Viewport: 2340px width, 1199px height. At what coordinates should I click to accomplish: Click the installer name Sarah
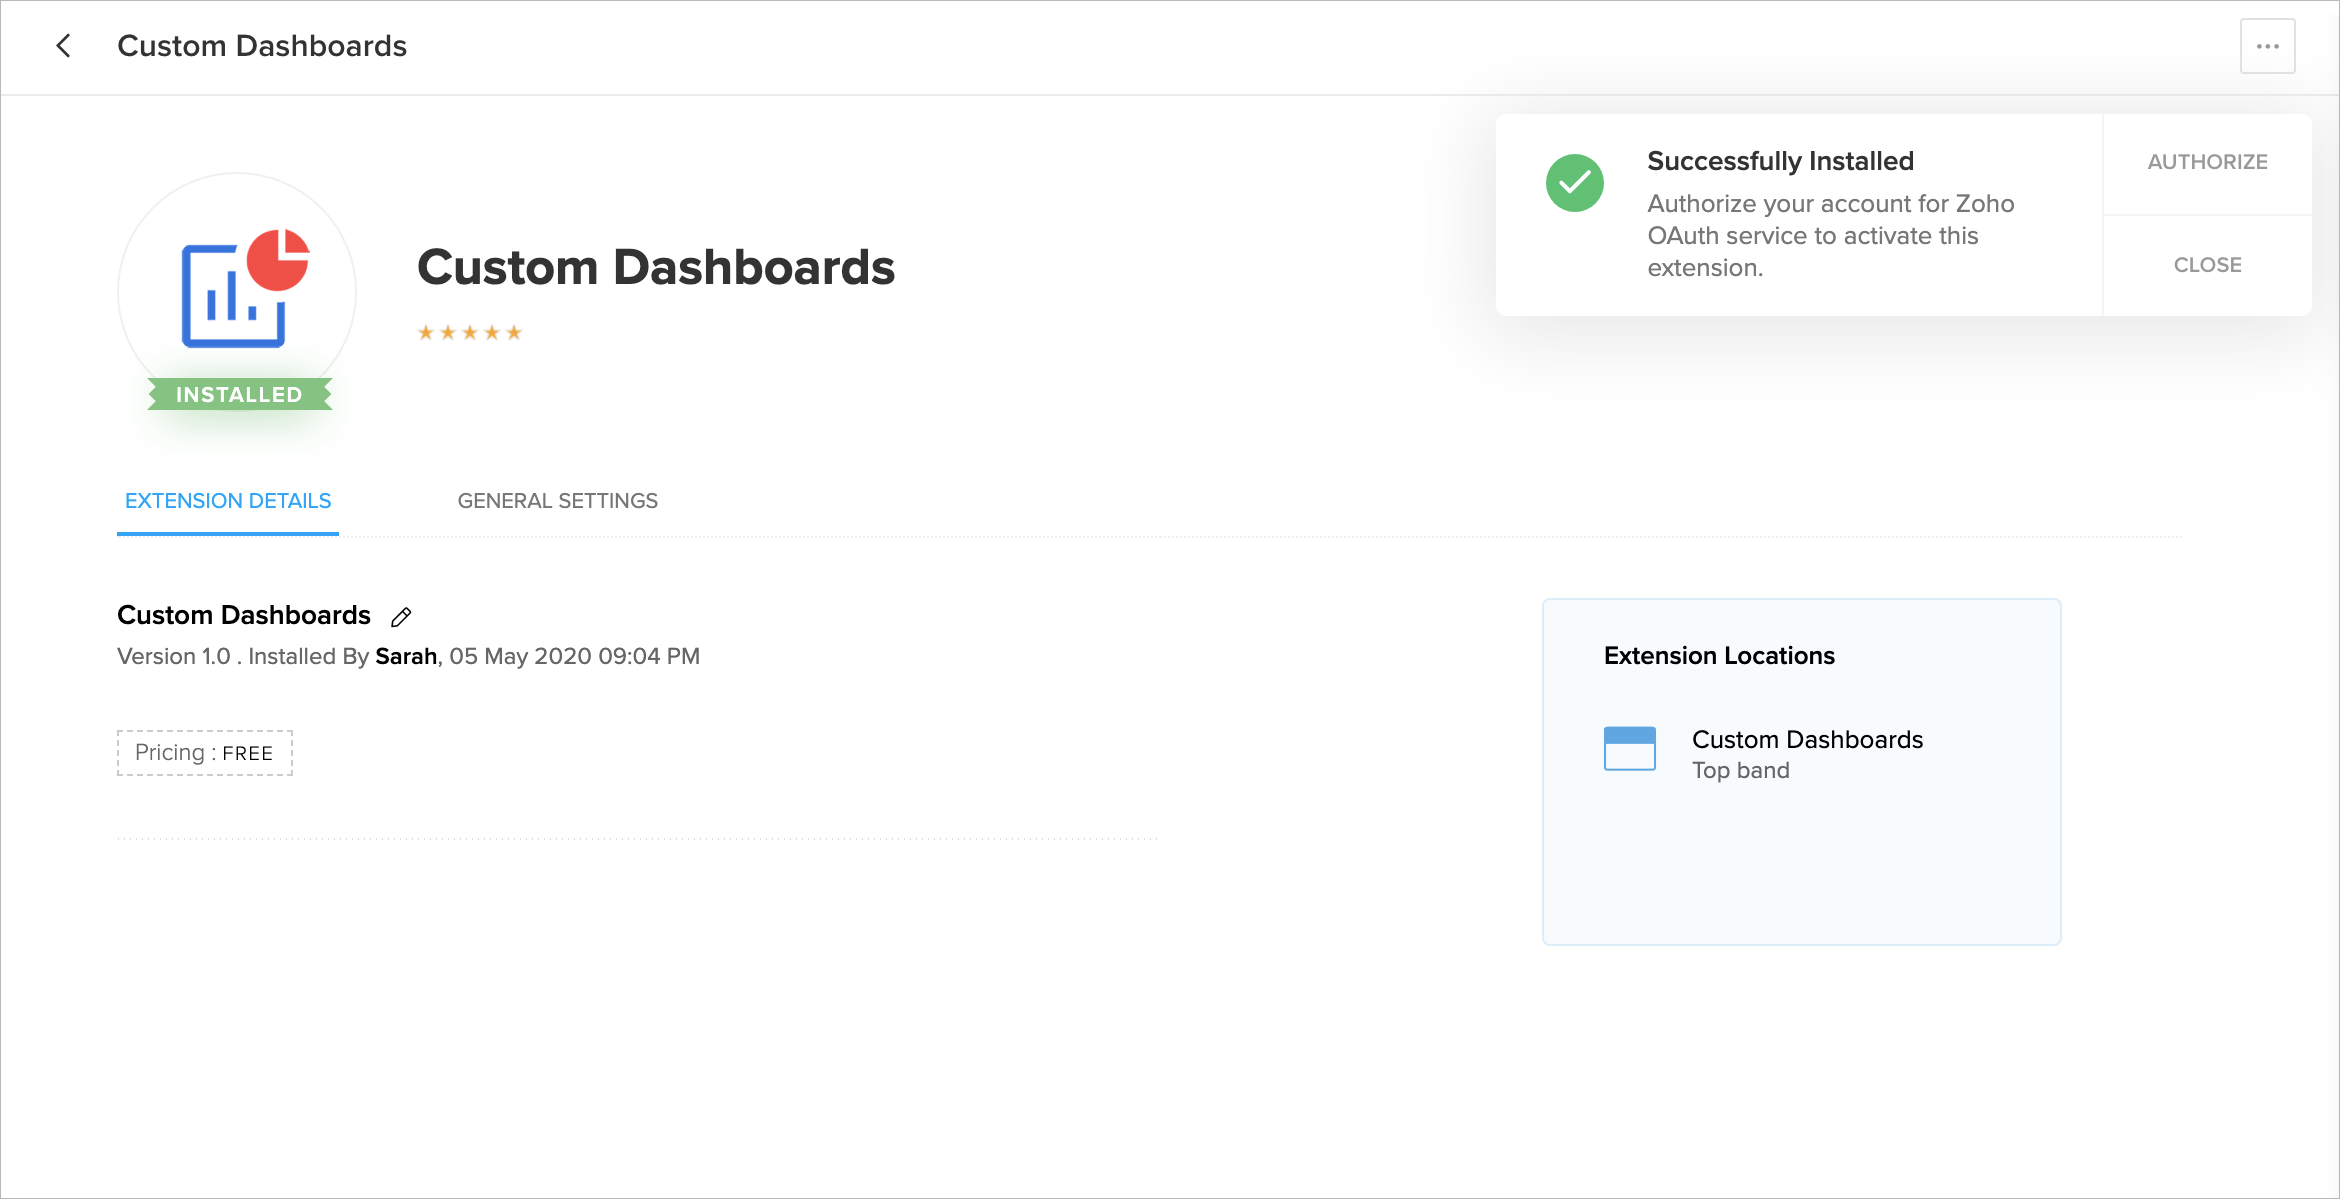tap(406, 657)
